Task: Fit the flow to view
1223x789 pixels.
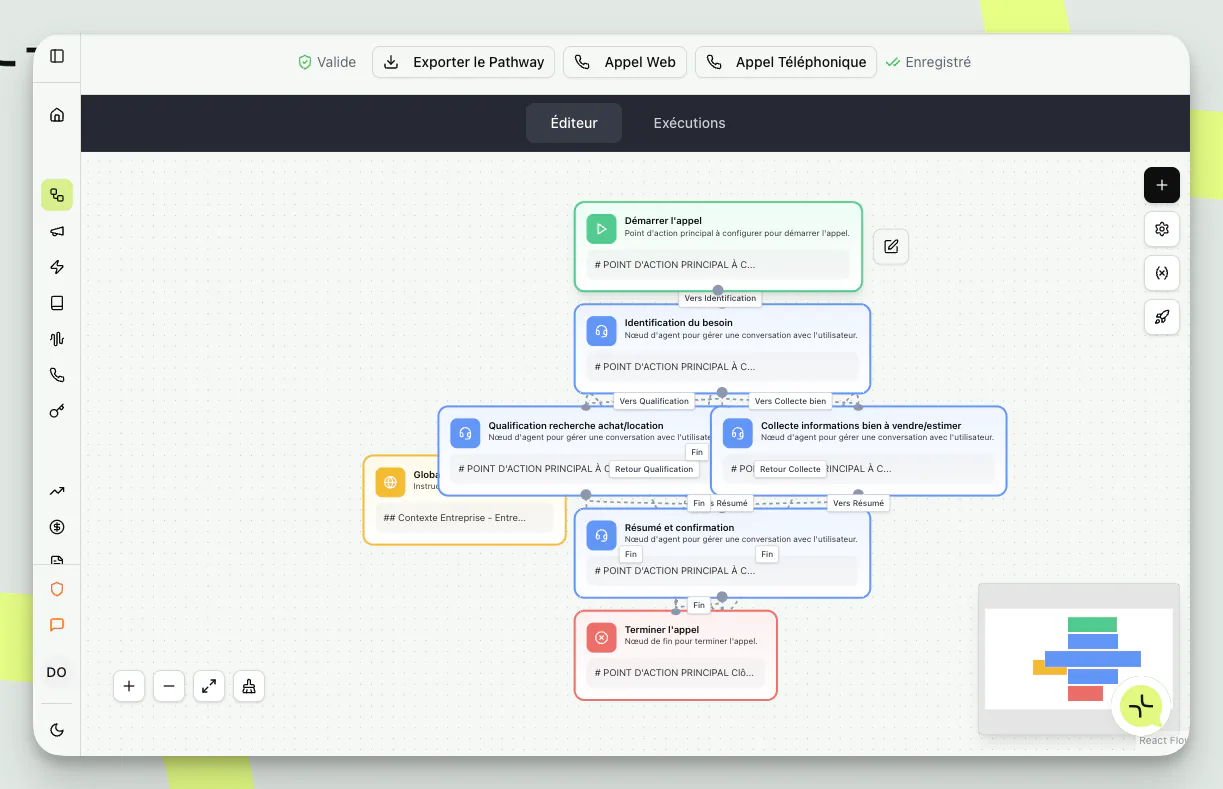Action: coord(209,686)
